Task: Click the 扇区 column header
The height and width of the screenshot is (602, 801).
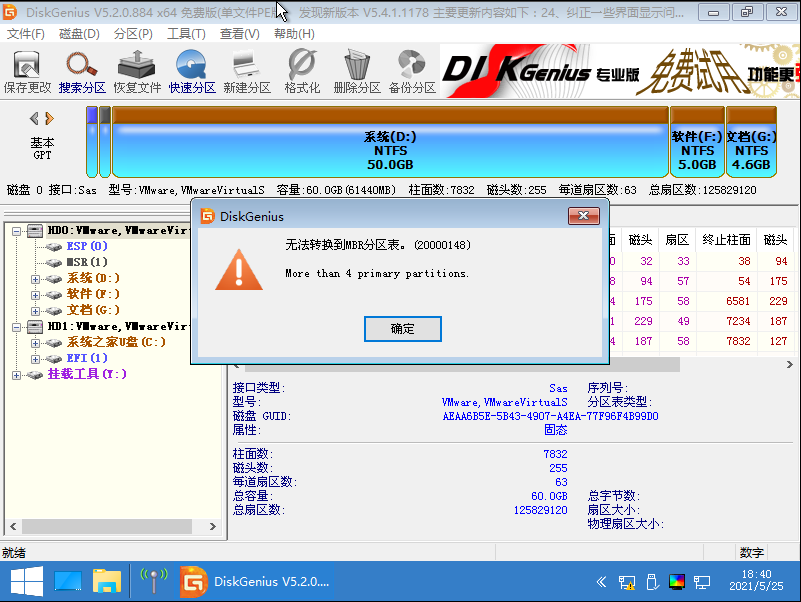Action: (677, 240)
